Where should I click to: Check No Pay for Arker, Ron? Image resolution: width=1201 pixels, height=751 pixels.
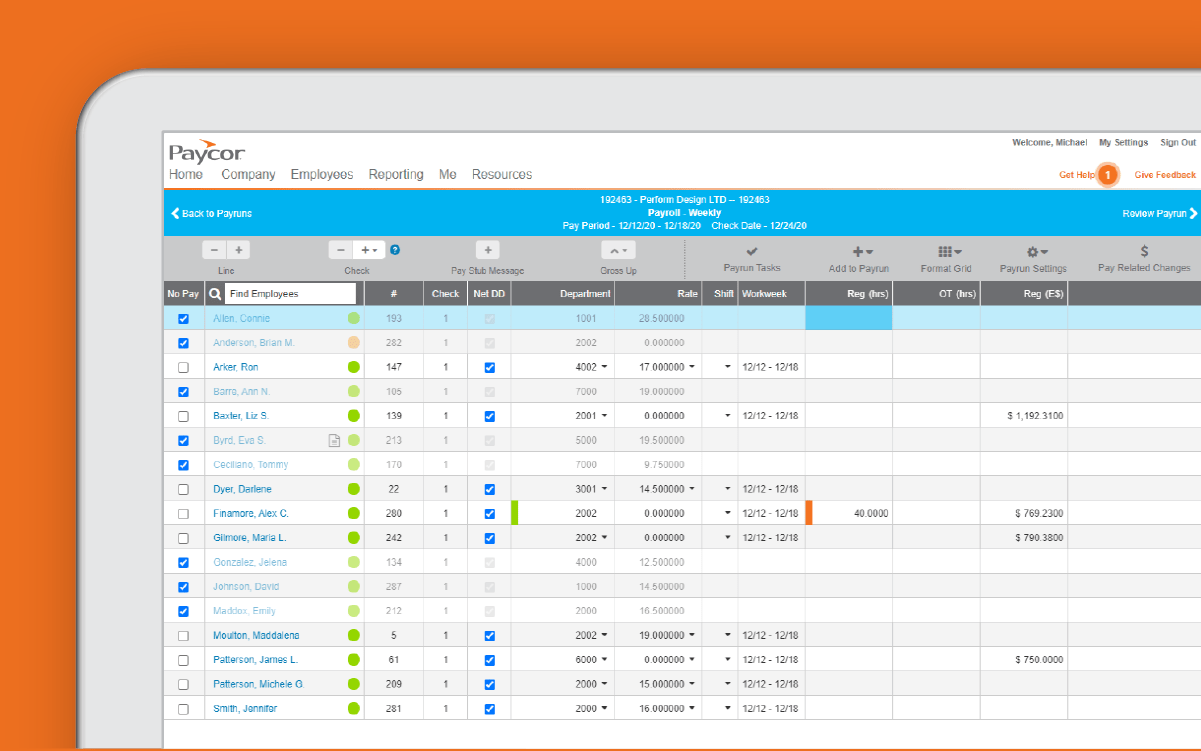coord(183,368)
